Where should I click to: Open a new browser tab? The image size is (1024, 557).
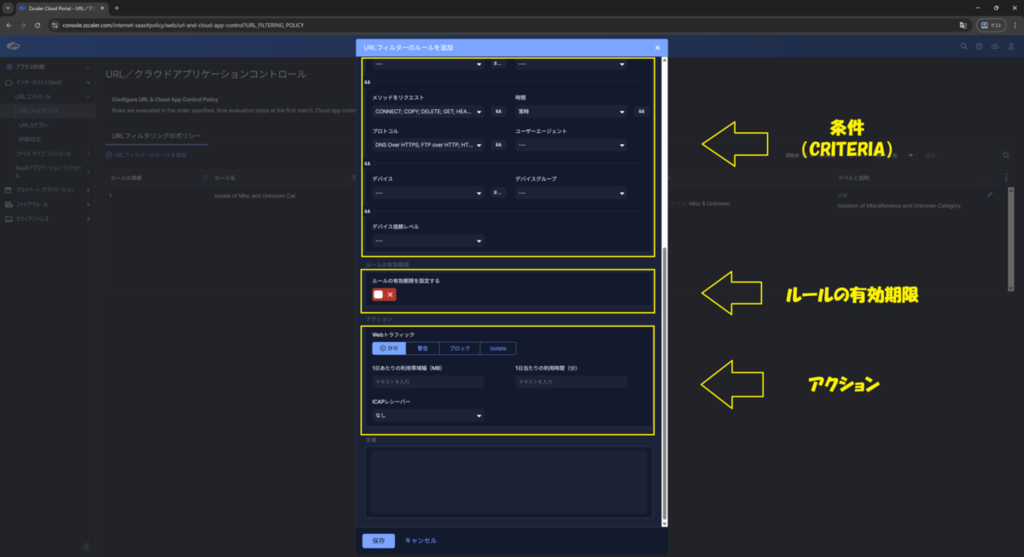(x=117, y=8)
